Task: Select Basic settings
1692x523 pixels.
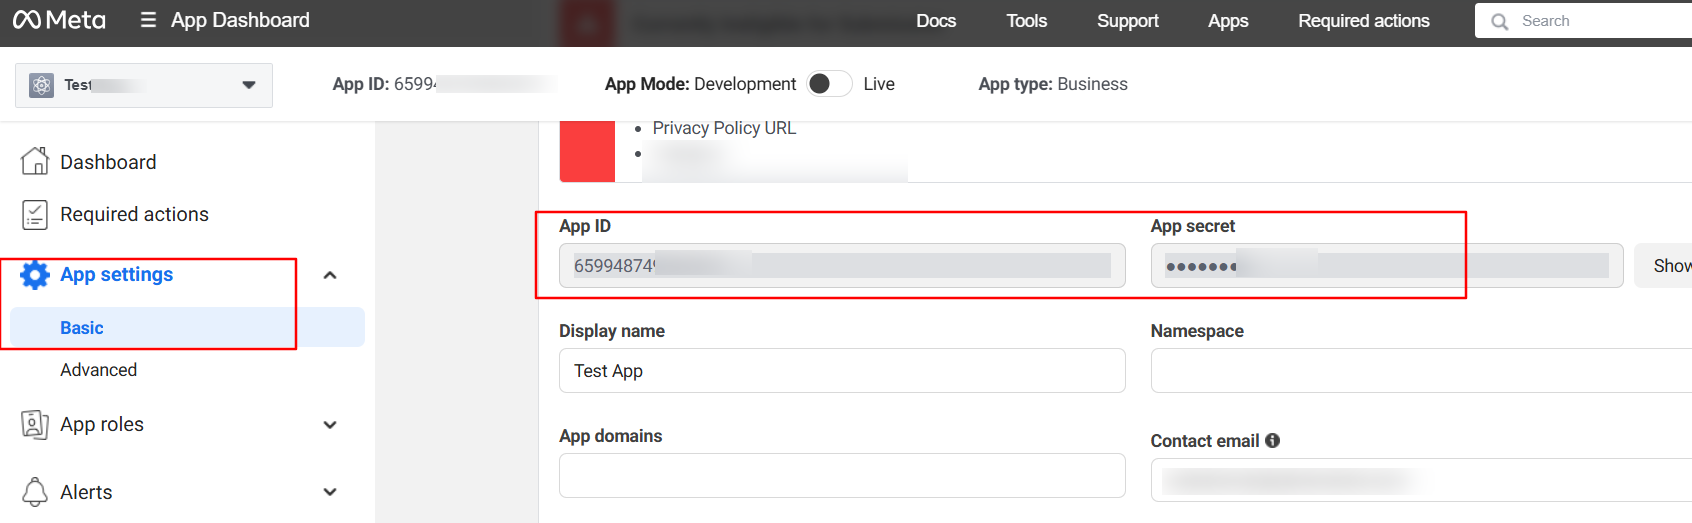Action: click(x=187, y=327)
